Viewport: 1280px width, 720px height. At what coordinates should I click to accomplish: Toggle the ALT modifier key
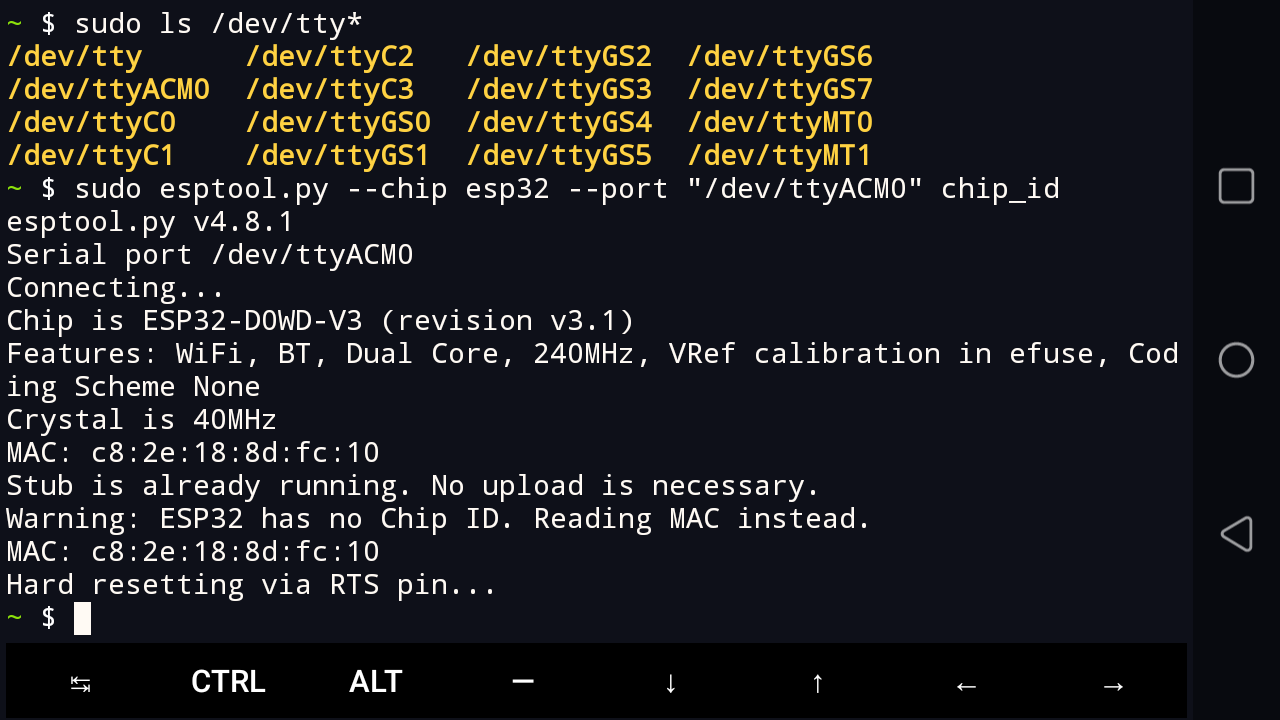pyautogui.click(x=375, y=682)
